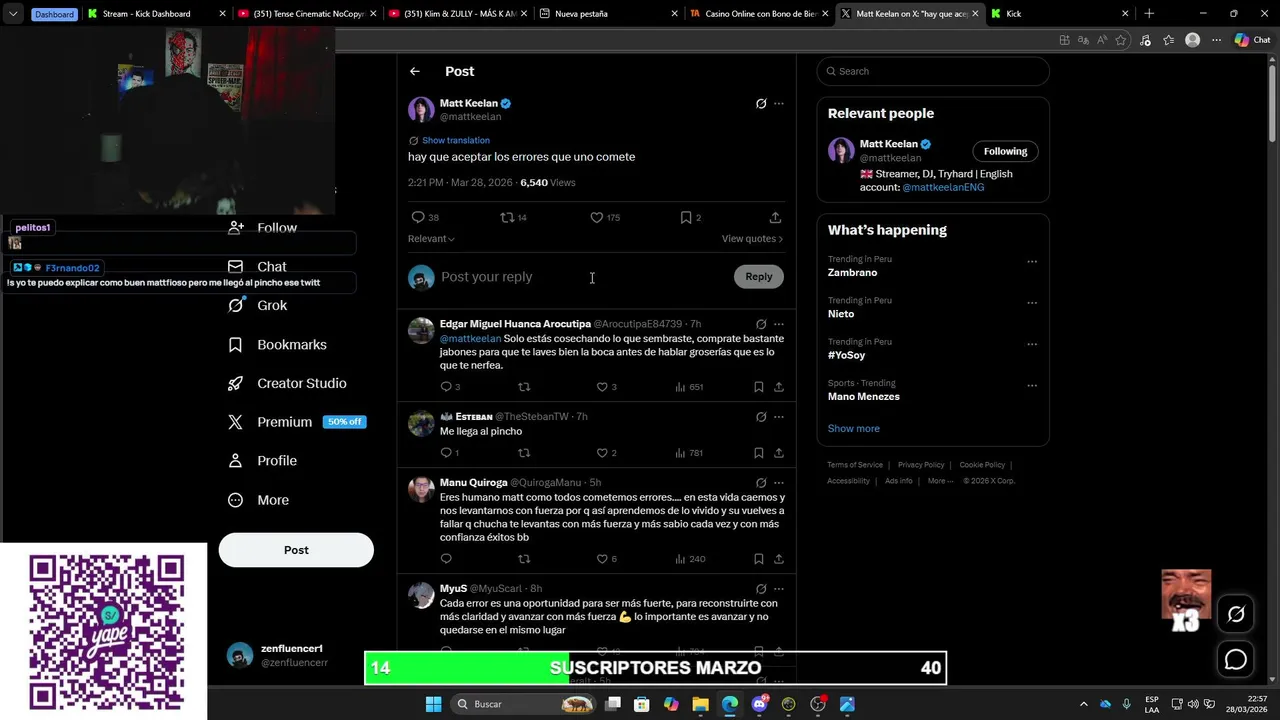Open Windows Start menu
1280x720 pixels.
(433, 704)
